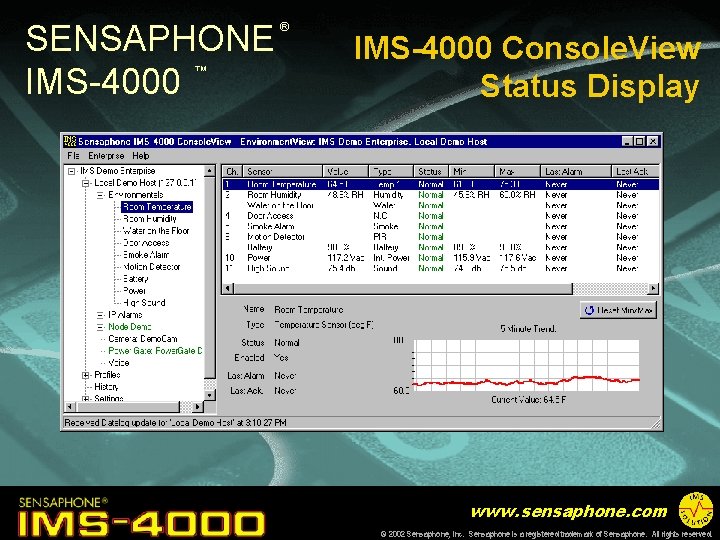The width and height of the screenshot is (720, 540).
Task: Click the ConsoleView title bar app icon
Action: (70, 141)
